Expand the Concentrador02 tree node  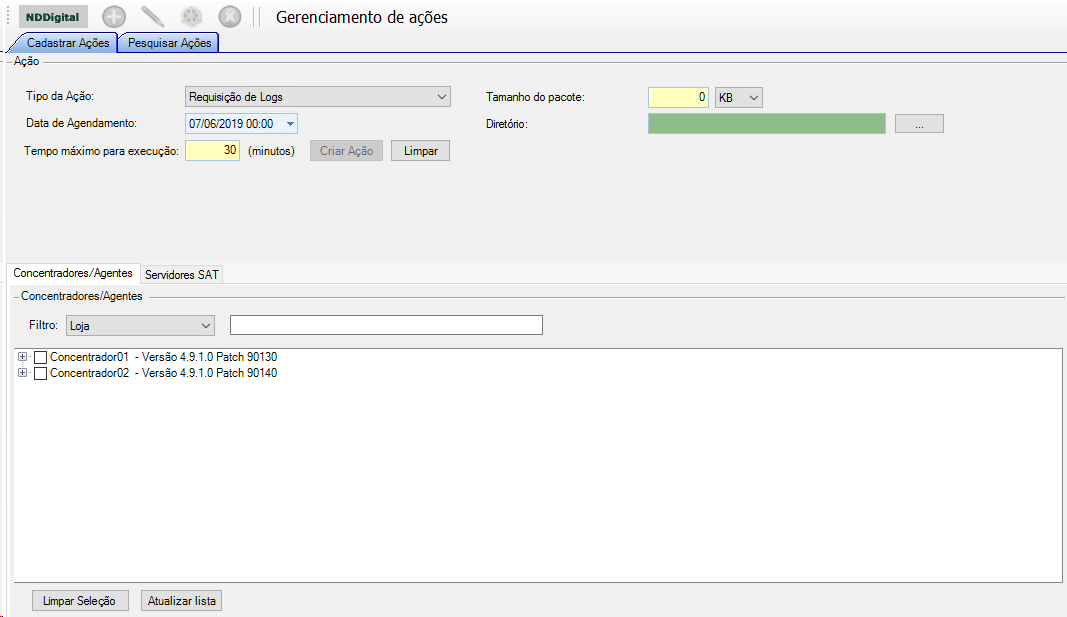22,373
